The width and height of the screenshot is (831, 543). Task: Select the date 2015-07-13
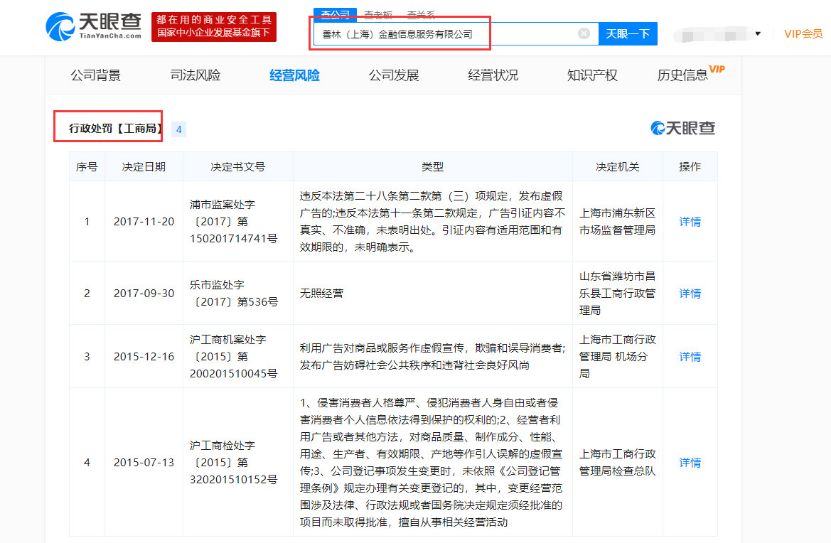pyautogui.click(x=144, y=462)
